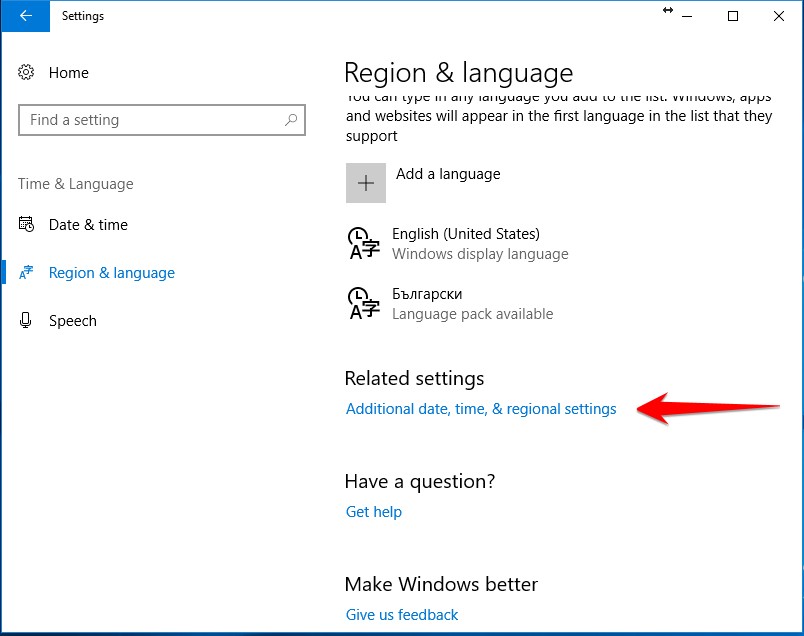804x636 pixels.
Task: Click the search magnifier icon
Action: tap(291, 120)
